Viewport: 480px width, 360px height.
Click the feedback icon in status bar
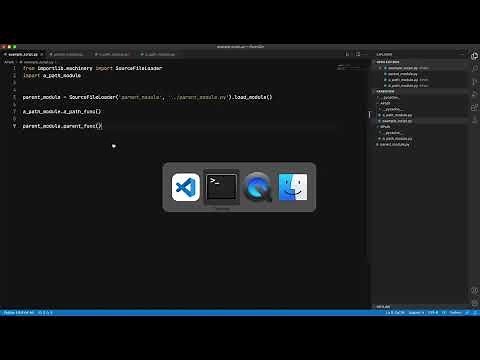[468, 313]
